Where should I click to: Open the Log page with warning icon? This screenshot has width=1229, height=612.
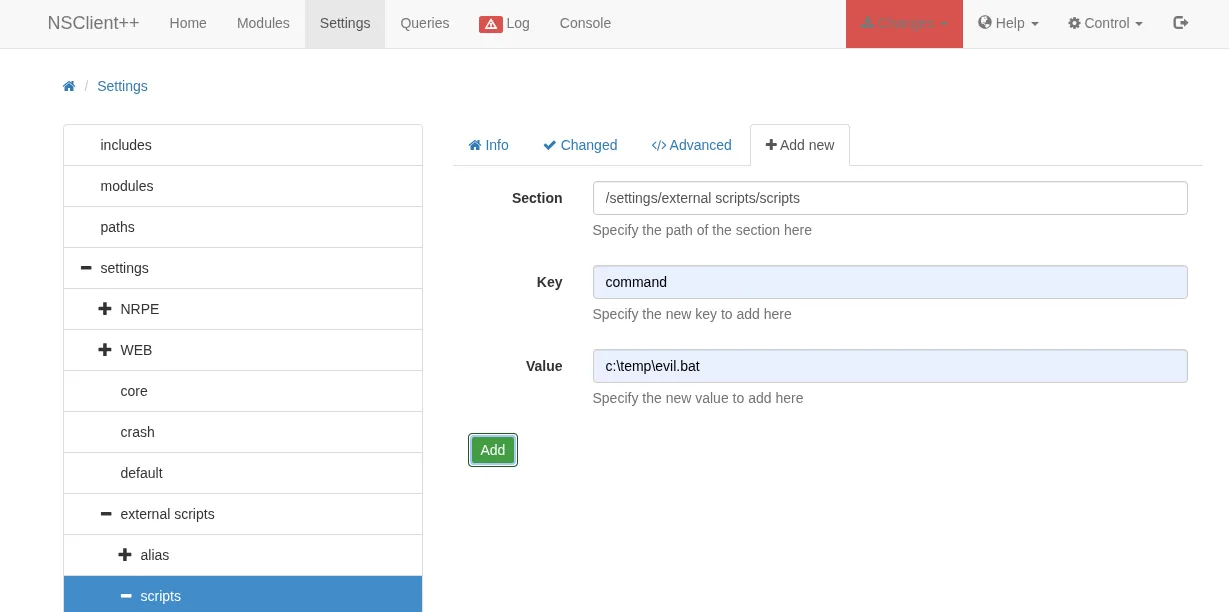click(504, 23)
